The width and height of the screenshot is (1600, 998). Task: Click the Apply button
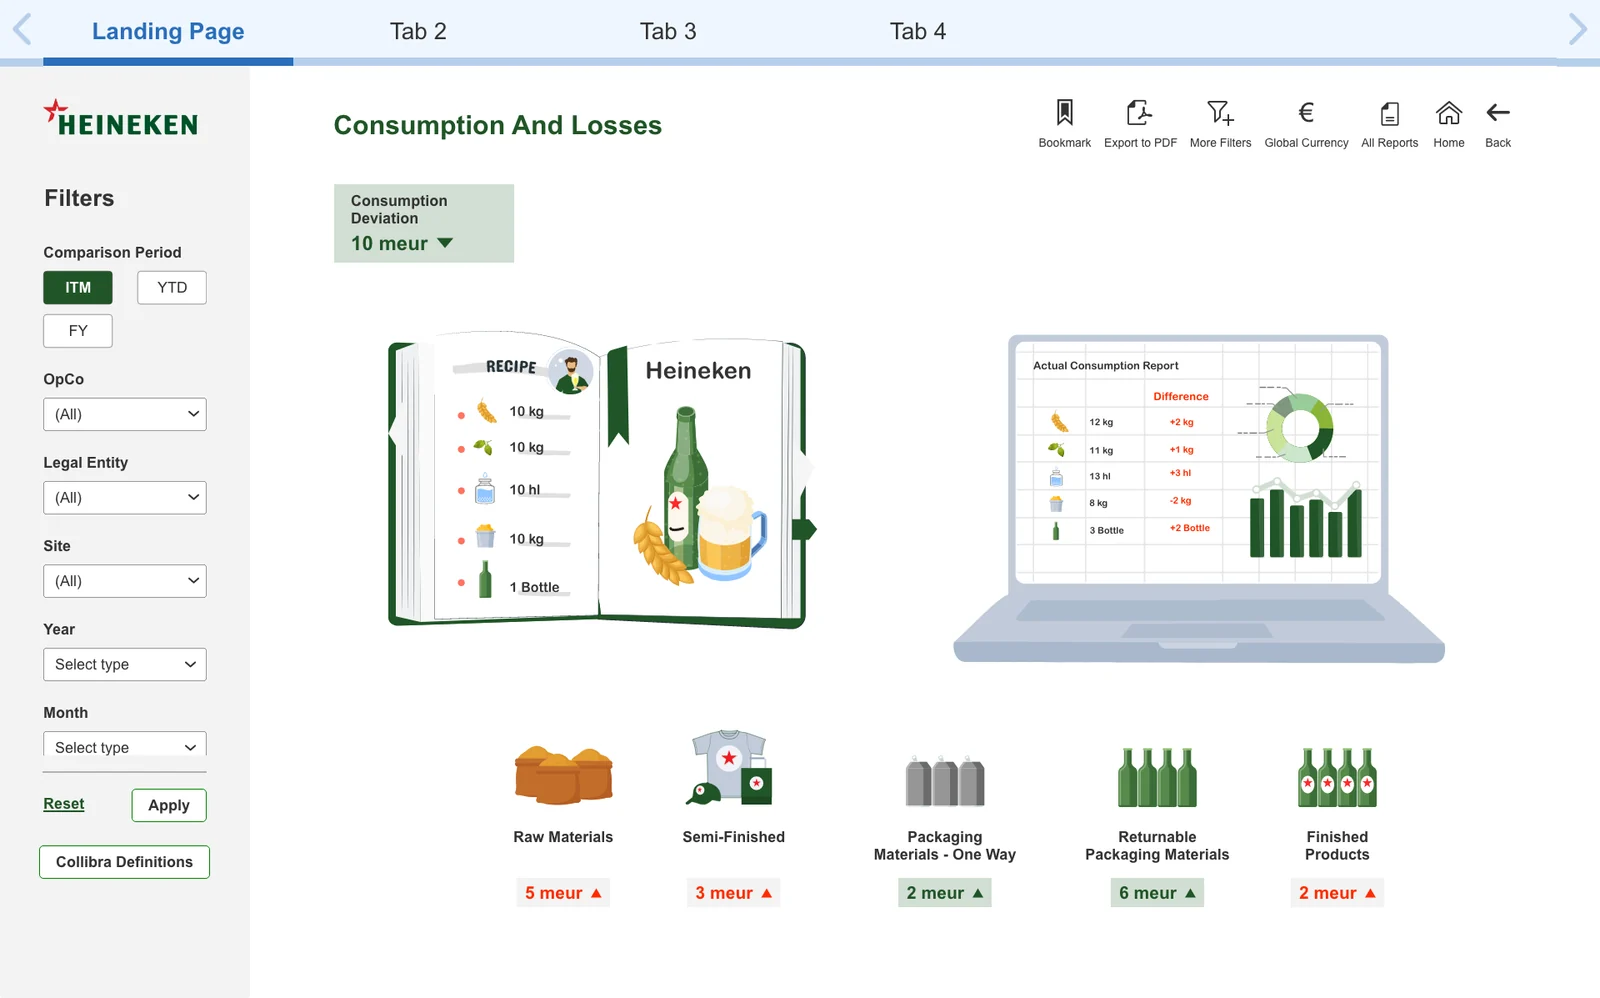[169, 806]
